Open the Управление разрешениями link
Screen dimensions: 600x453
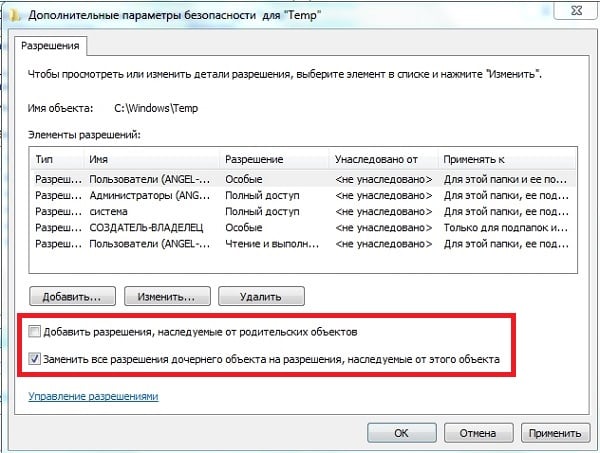pos(93,396)
